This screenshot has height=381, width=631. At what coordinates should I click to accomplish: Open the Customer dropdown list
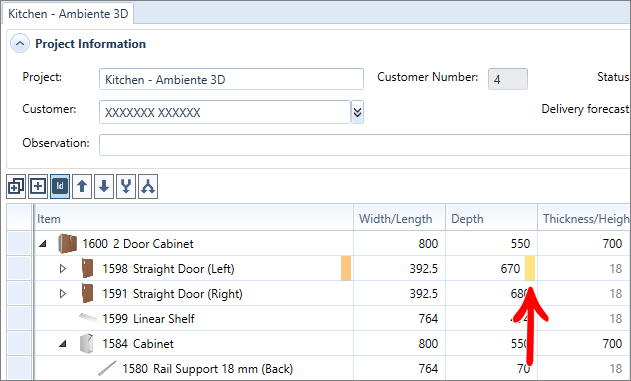(x=357, y=112)
